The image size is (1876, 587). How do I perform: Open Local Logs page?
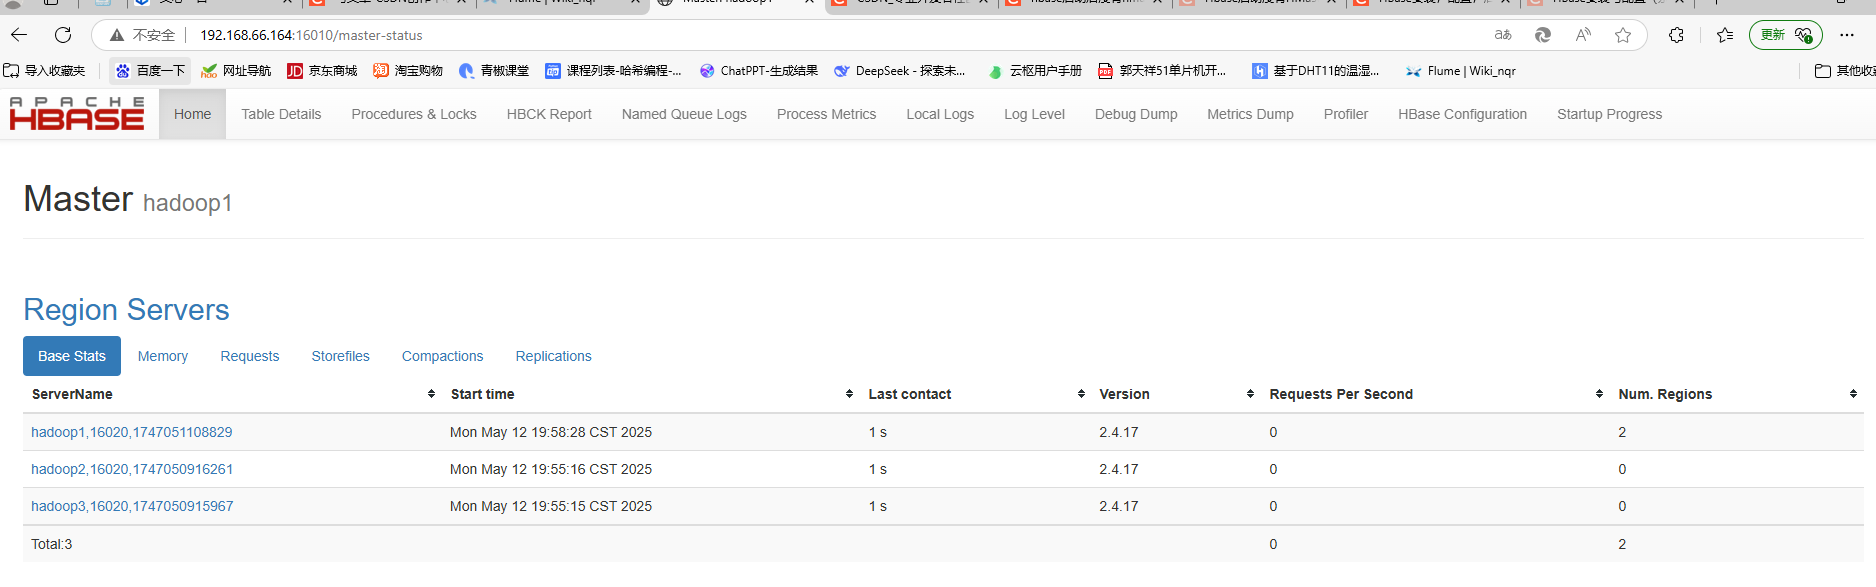point(940,114)
